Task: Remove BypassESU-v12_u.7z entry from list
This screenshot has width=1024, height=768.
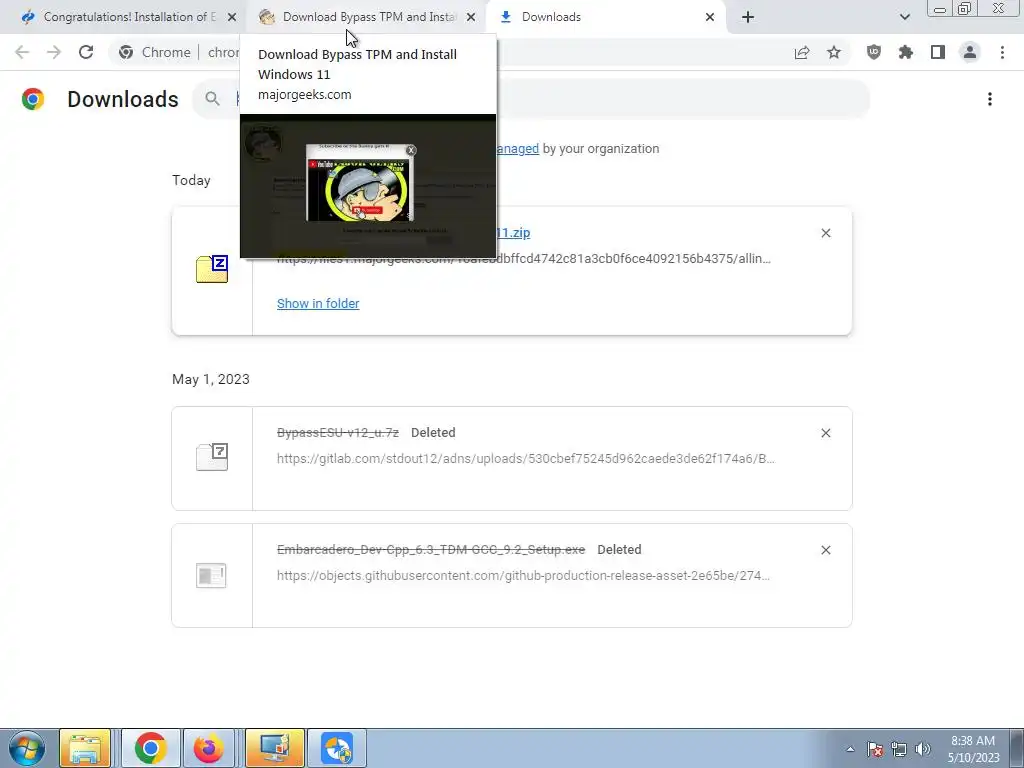Action: coord(826,433)
